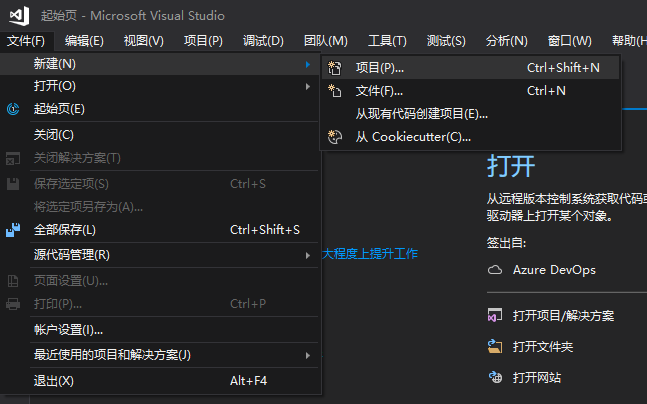Screen dimensions: 647x404
Task: Click the Ctrl+Shift+S shortcut text
Action: click(265, 230)
